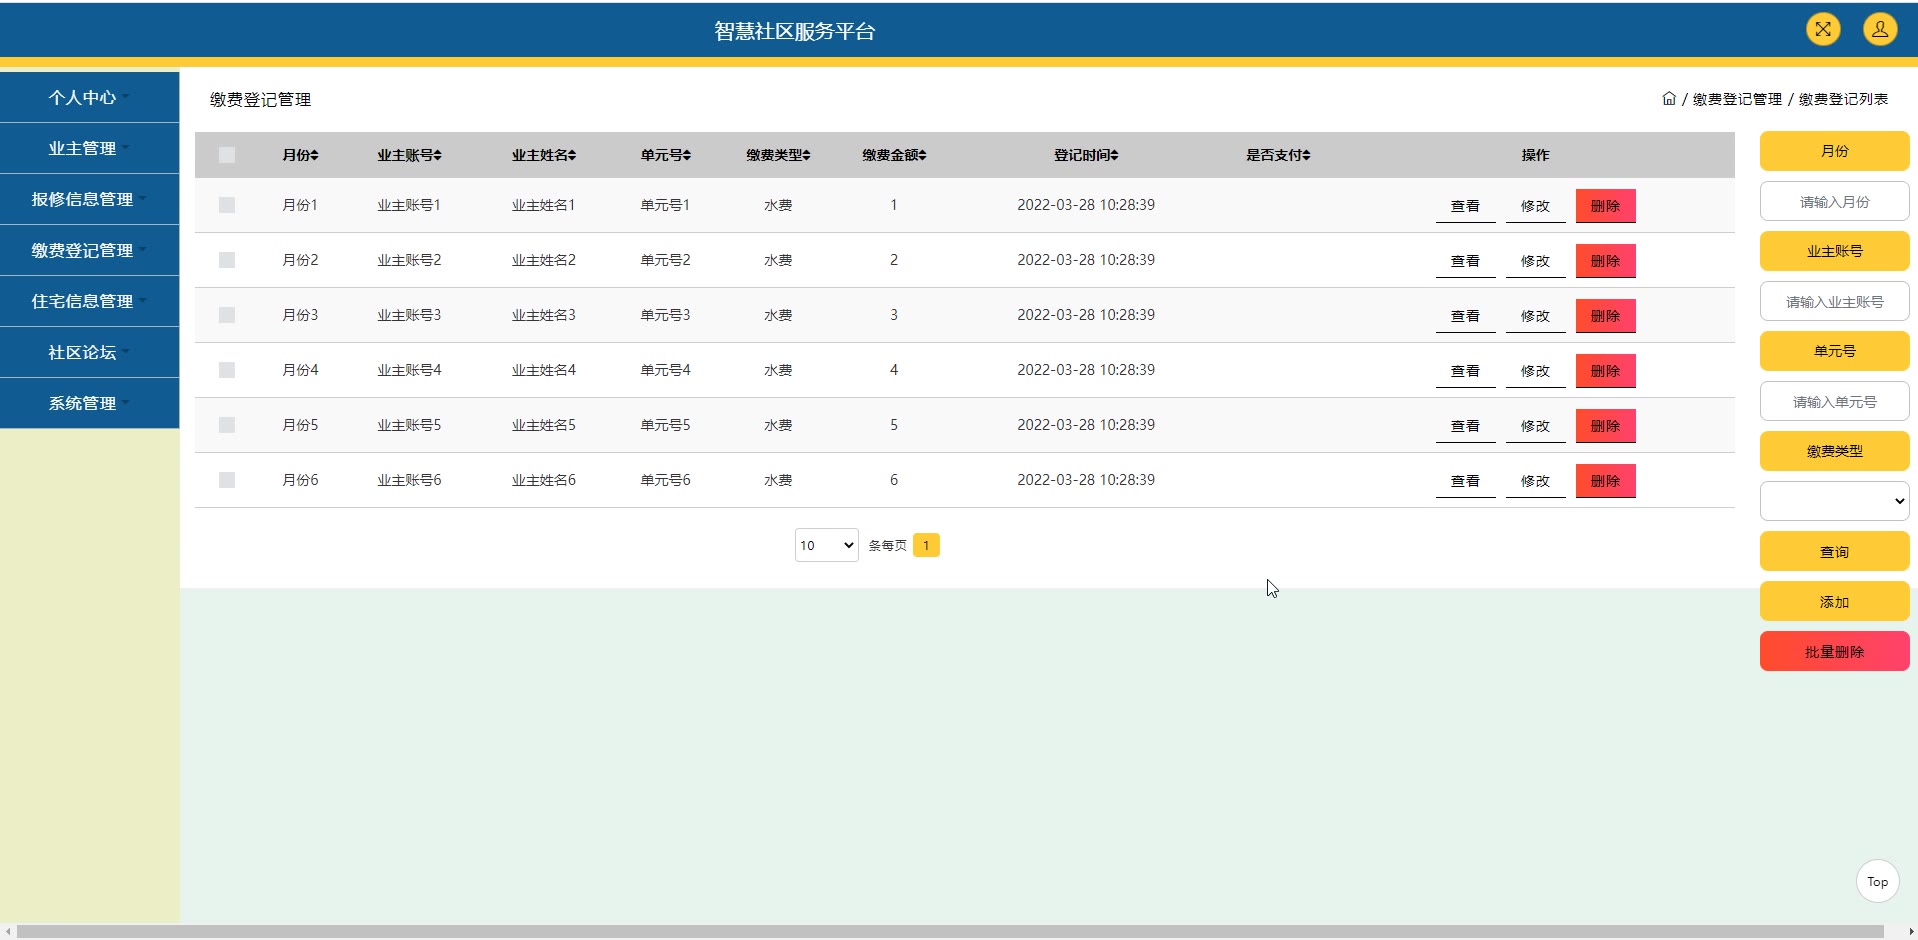
Task: Click 删除 button for 月份3 row
Action: coord(1605,316)
